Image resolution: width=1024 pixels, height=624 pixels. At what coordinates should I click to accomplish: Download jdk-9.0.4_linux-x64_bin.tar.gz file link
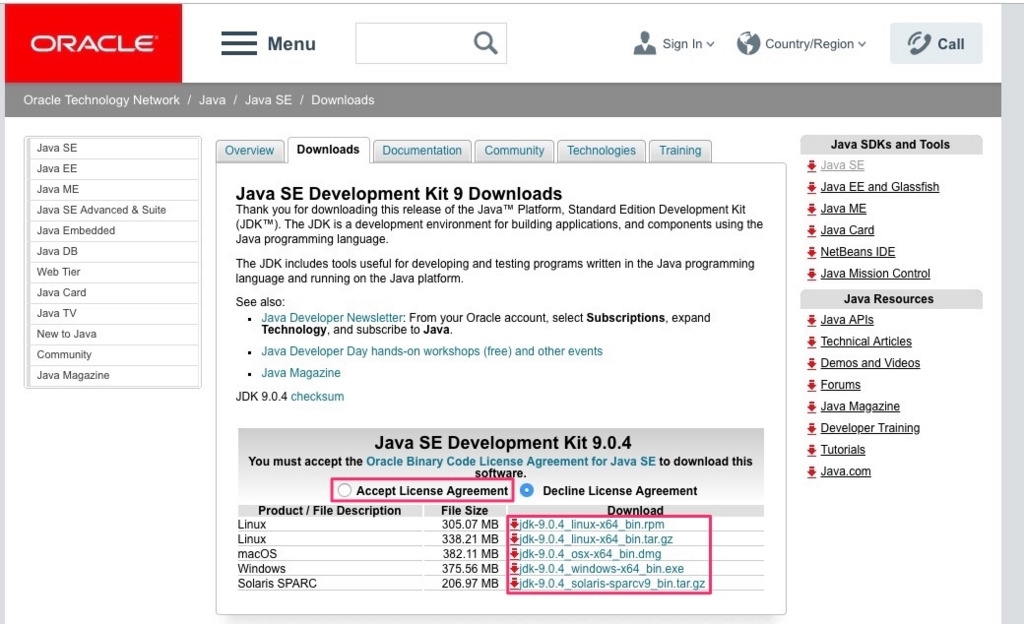[596, 539]
